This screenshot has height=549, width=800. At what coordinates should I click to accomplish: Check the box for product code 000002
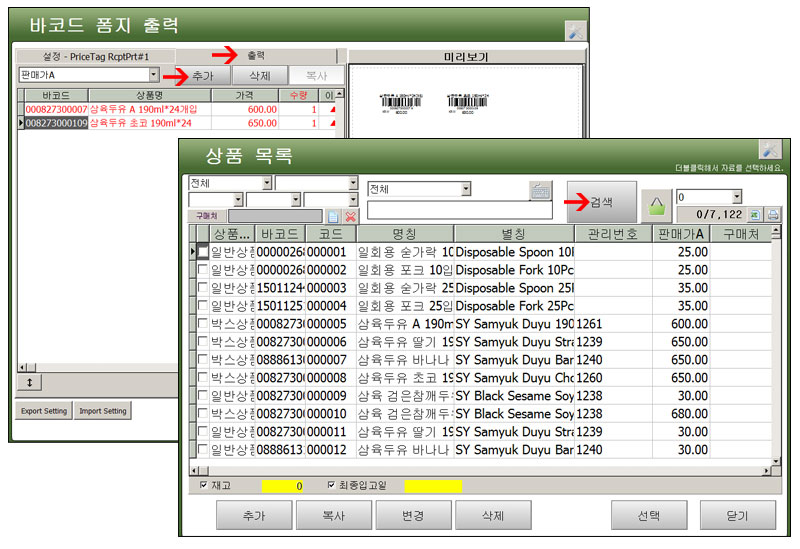pyautogui.click(x=203, y=269)
